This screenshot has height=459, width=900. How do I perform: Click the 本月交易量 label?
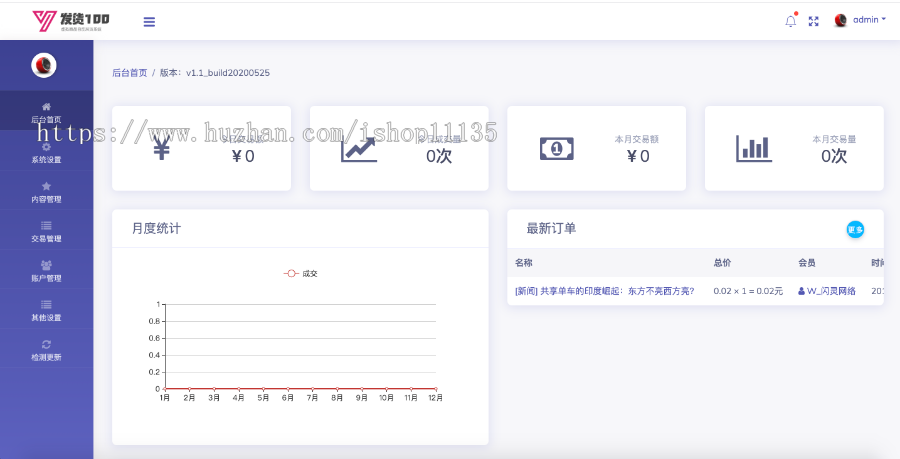[x=834, y=139]
